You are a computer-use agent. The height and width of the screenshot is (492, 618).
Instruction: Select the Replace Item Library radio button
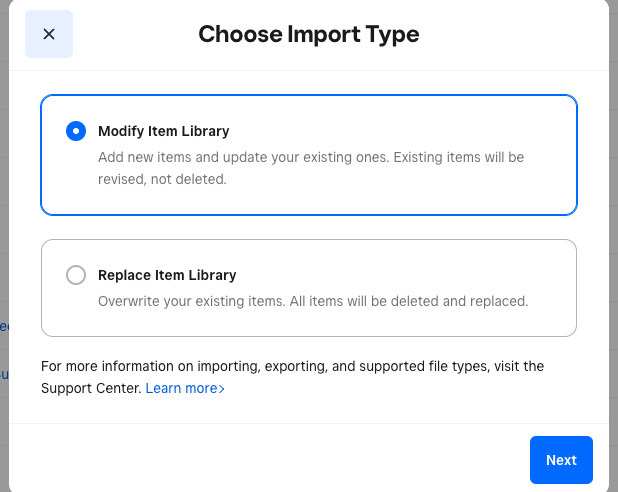[x=76, y=275]
